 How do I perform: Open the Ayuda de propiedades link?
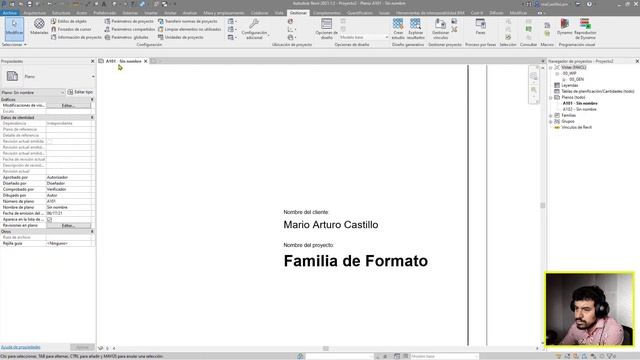[20, 347]
